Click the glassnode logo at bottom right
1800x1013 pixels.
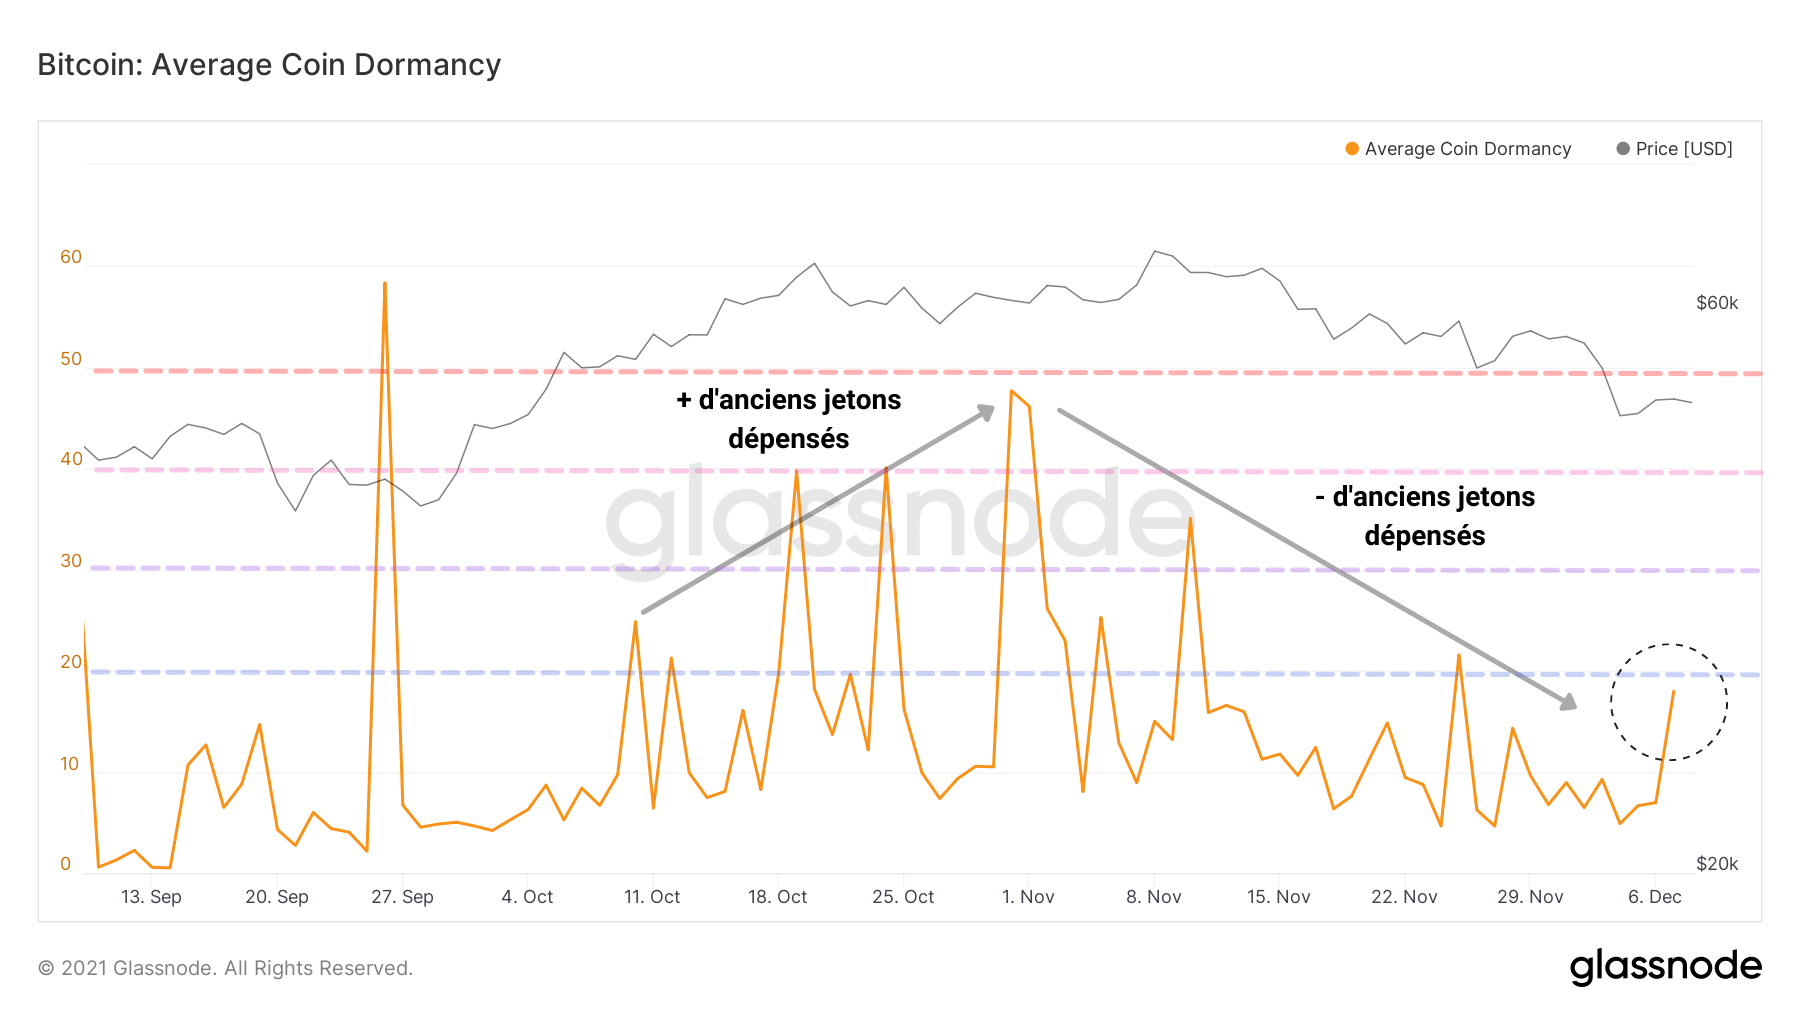click(x=1665, y=966)
